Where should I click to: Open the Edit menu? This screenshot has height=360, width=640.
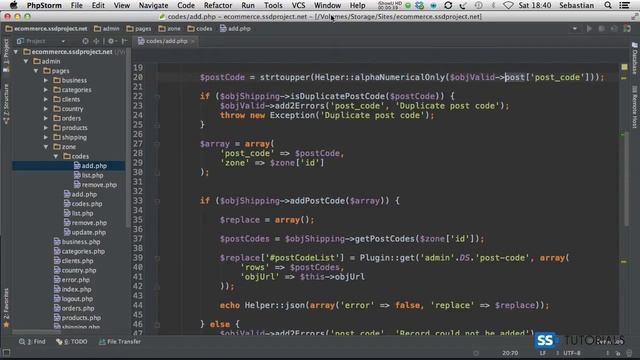[98, 5]
